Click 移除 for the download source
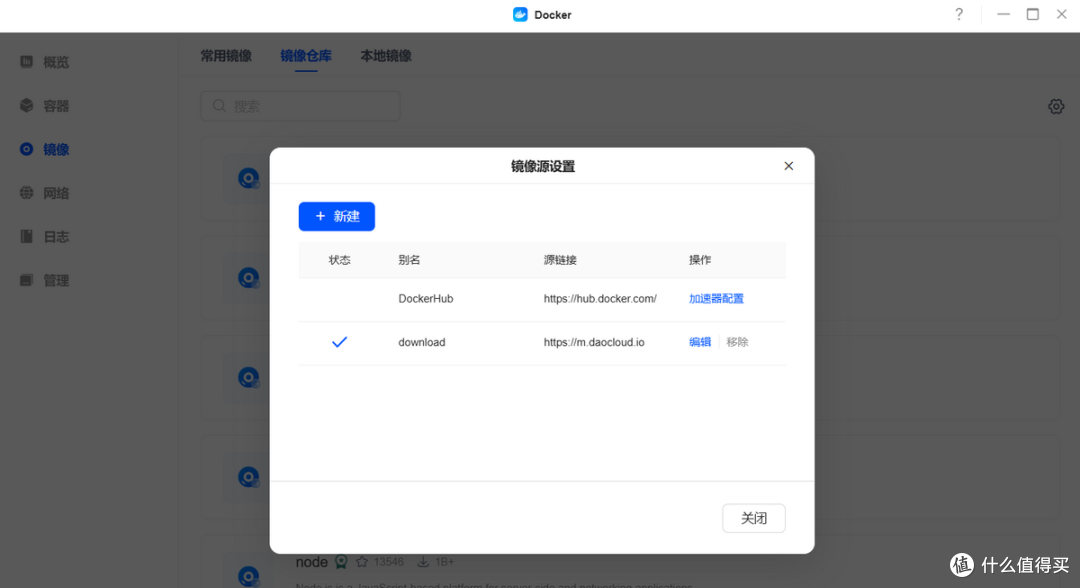1080x588 pixels. pos(737,342)
